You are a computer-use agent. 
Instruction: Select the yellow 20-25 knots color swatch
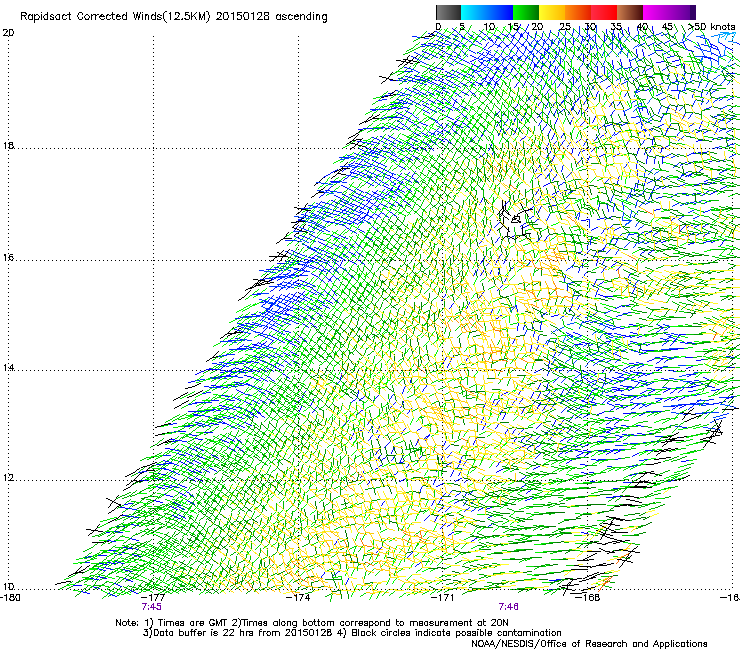pyautogui.click(x=552, y=12)
